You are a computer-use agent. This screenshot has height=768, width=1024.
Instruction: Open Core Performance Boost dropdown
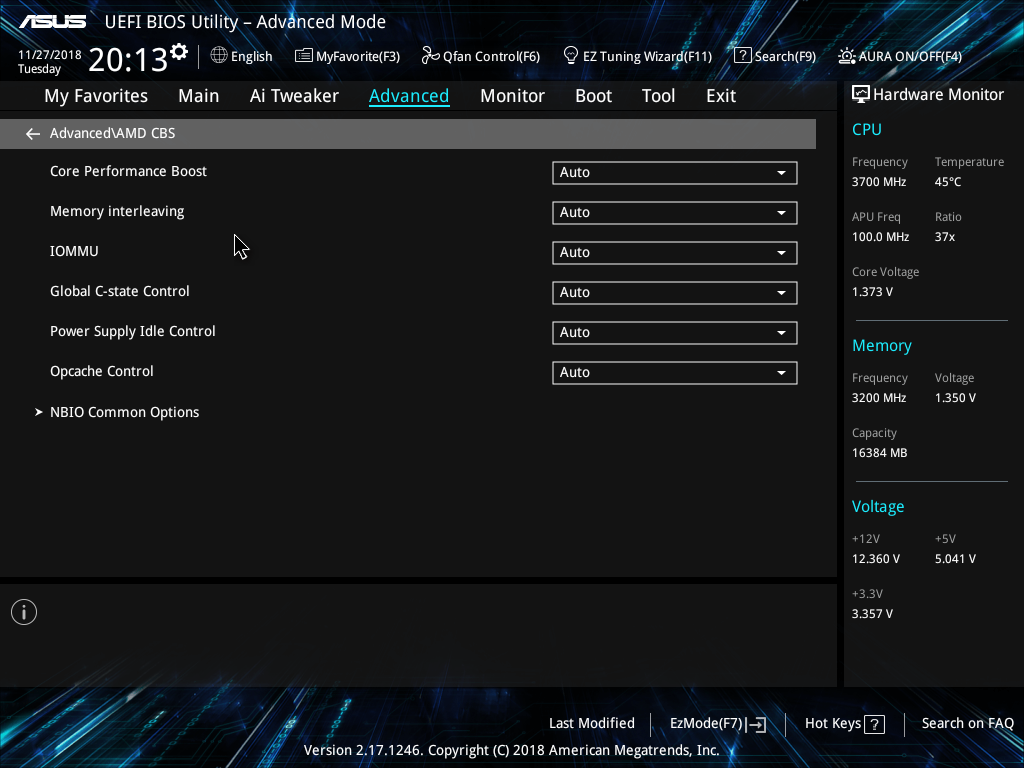(675, 172)
